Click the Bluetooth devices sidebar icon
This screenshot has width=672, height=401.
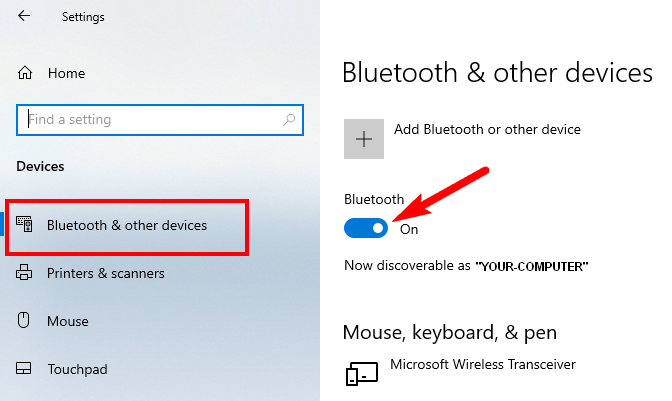pyautogui.click(x=24, y=224)
